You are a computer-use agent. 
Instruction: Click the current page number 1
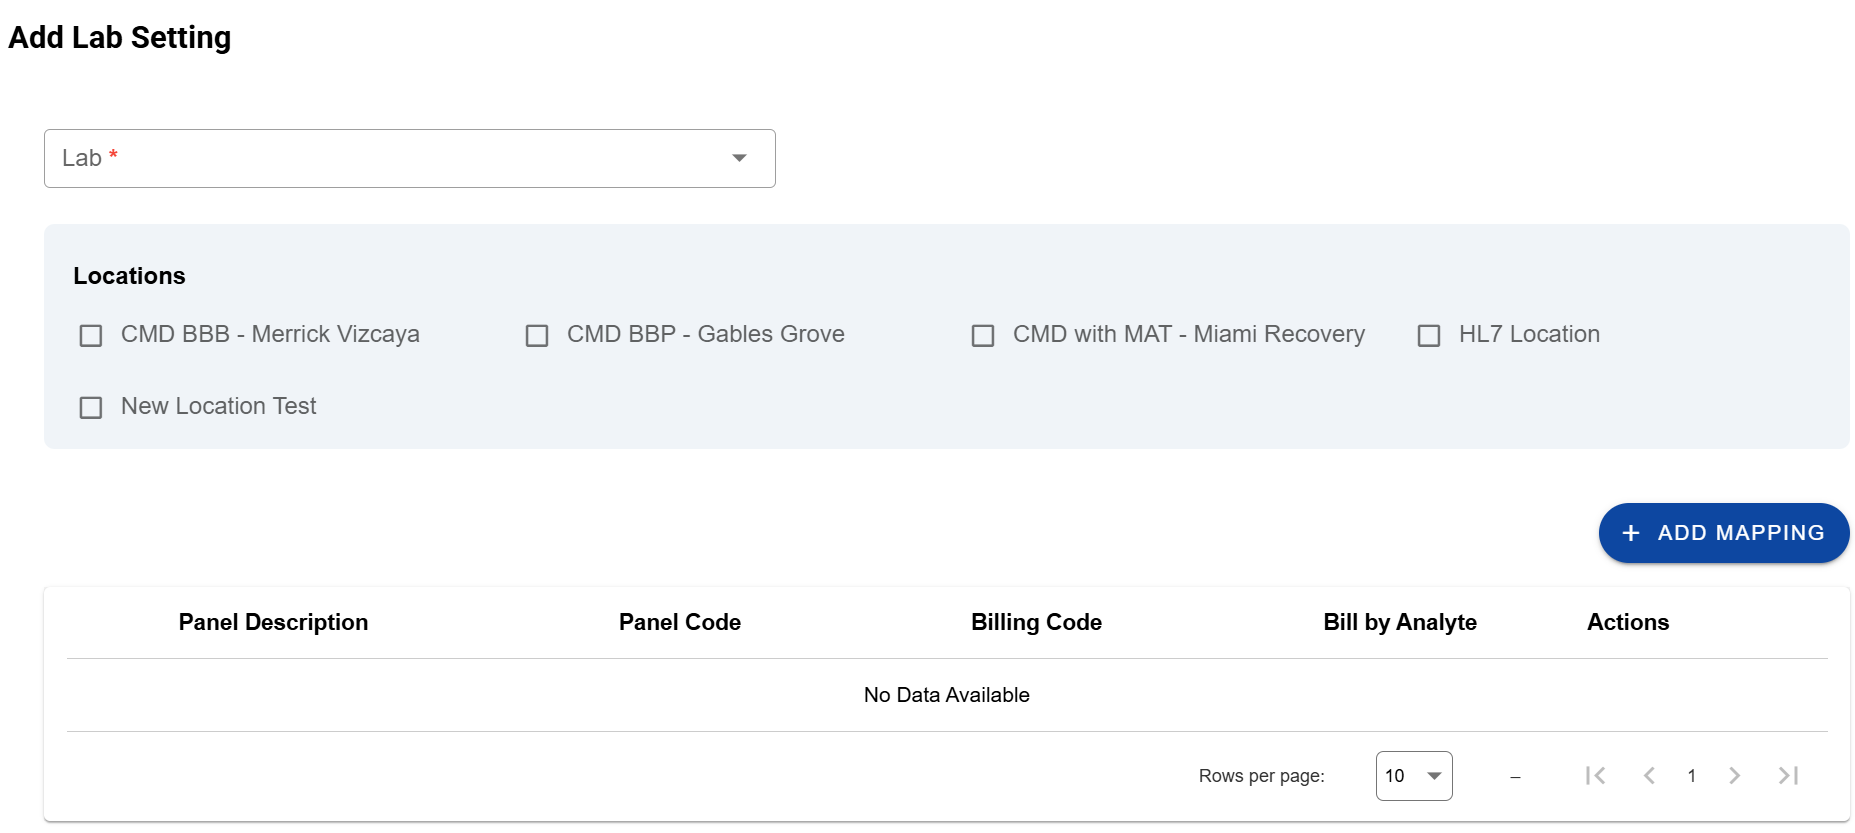1691,776
